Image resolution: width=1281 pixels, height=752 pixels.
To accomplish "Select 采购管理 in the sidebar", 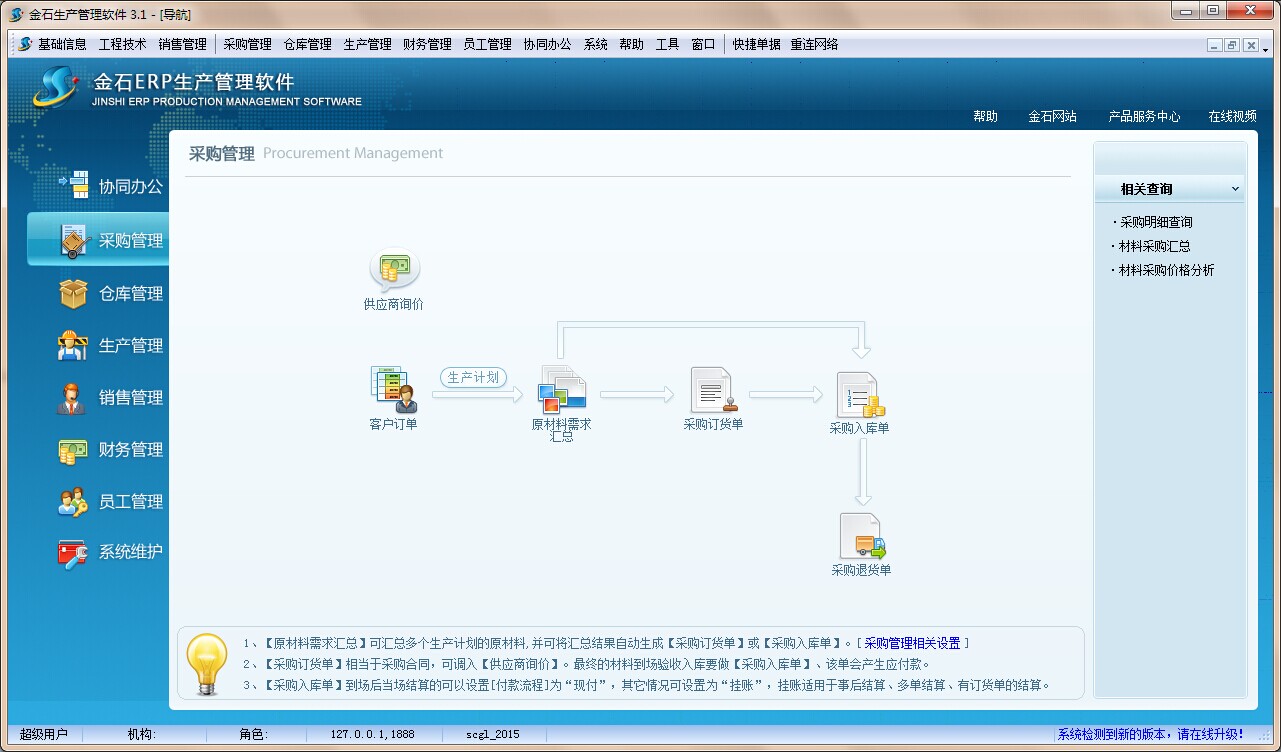I will coord(98,240).
